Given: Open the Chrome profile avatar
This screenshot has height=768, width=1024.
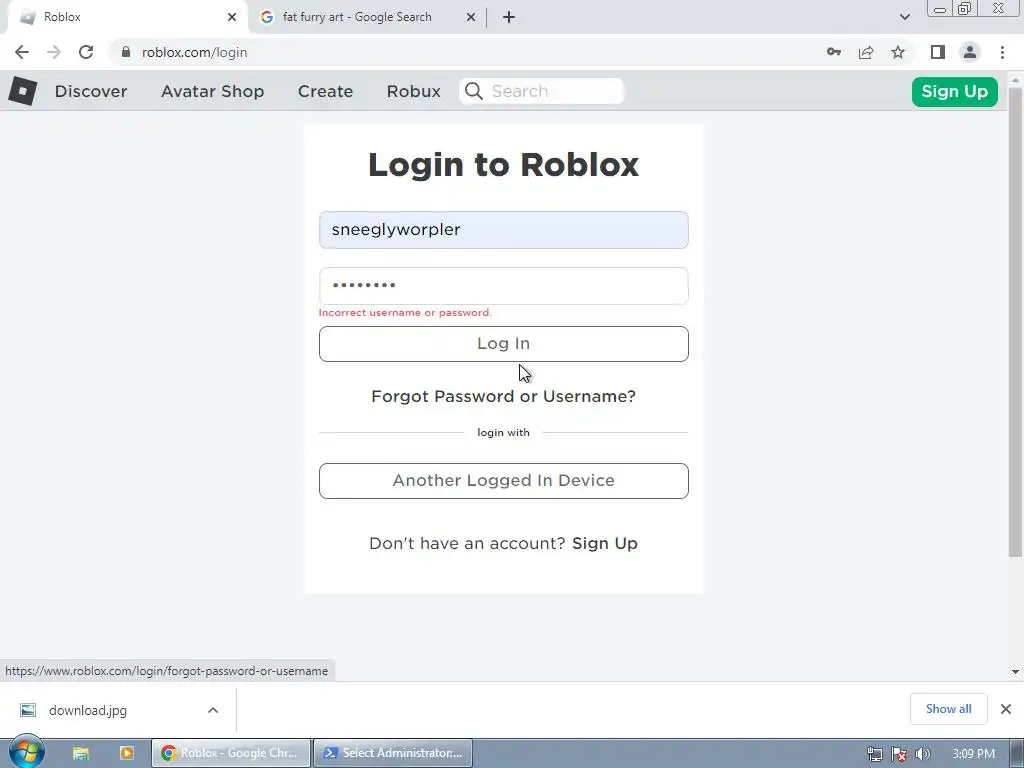Looking at the screenshot, I should (970, 52).
